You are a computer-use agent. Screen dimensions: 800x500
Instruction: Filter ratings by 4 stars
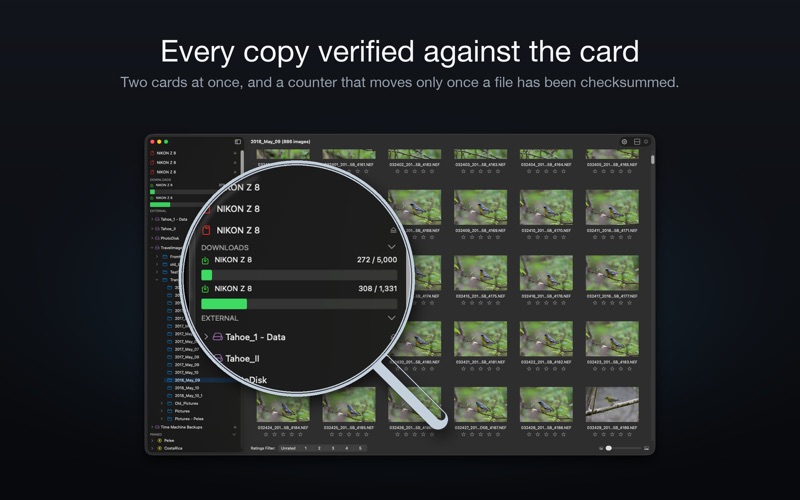[x=346, y=448]
